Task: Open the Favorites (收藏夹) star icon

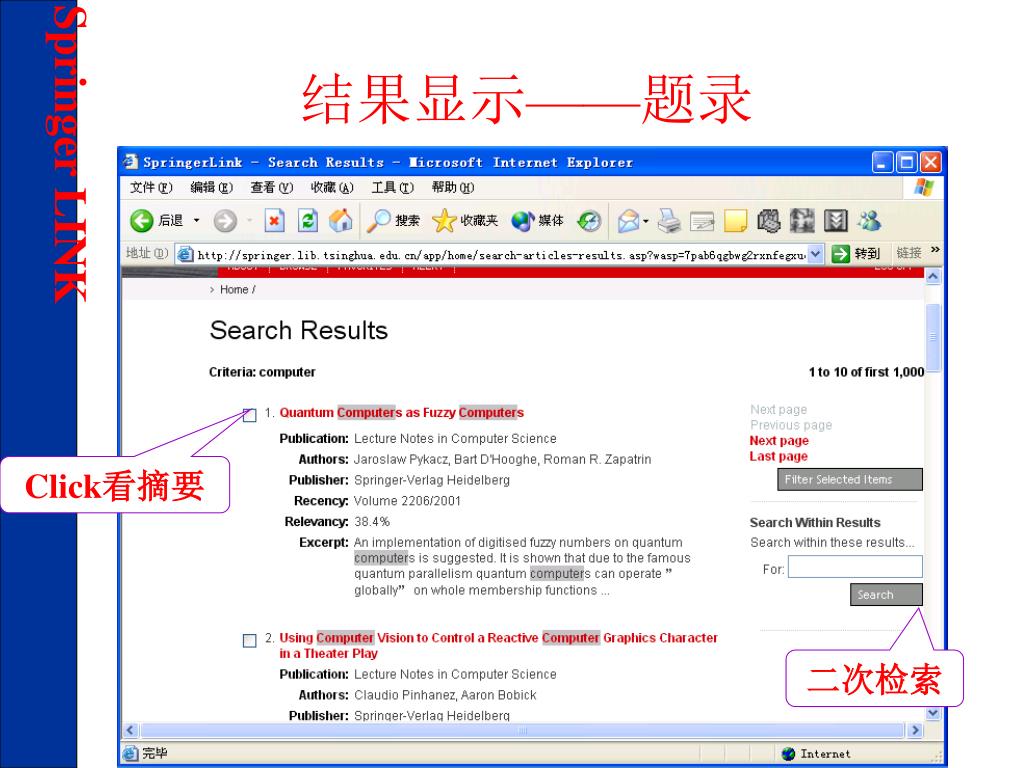Action: click(x=444, y=221)
